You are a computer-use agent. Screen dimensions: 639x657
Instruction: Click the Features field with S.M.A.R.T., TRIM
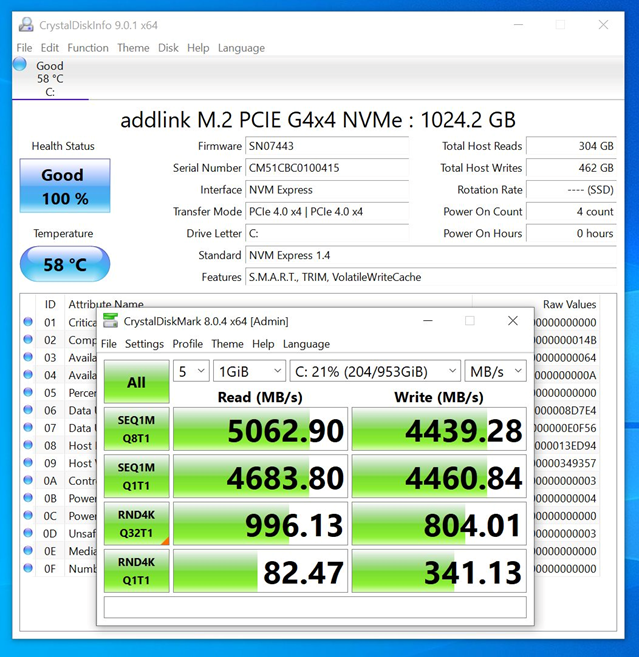(x=431, y=277)
